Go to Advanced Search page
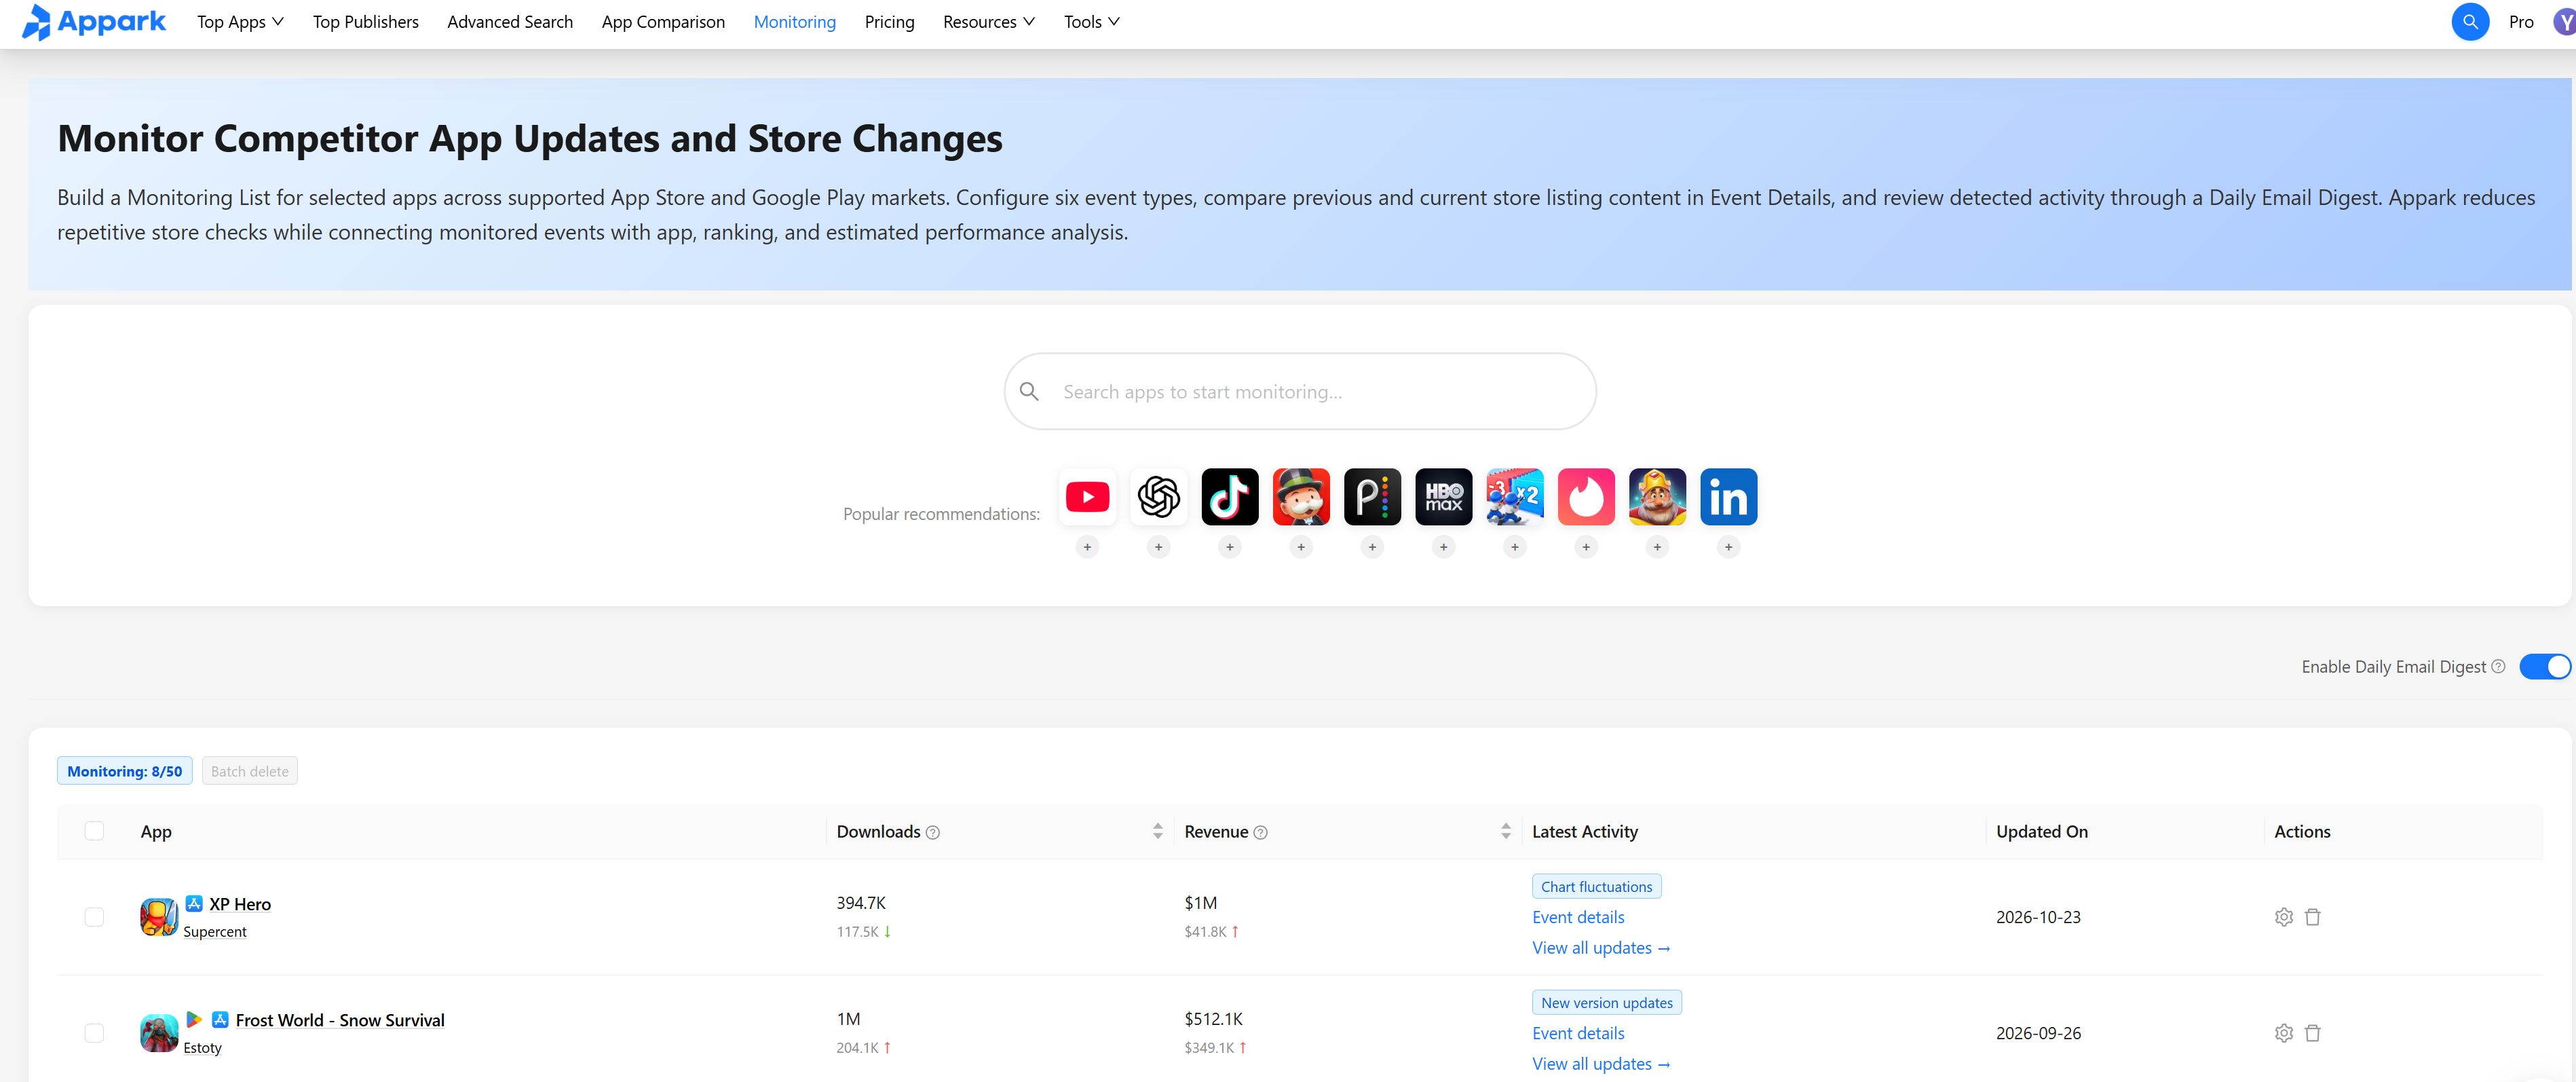This screenshot has height=1082, width=2576. tap(510, 22)
